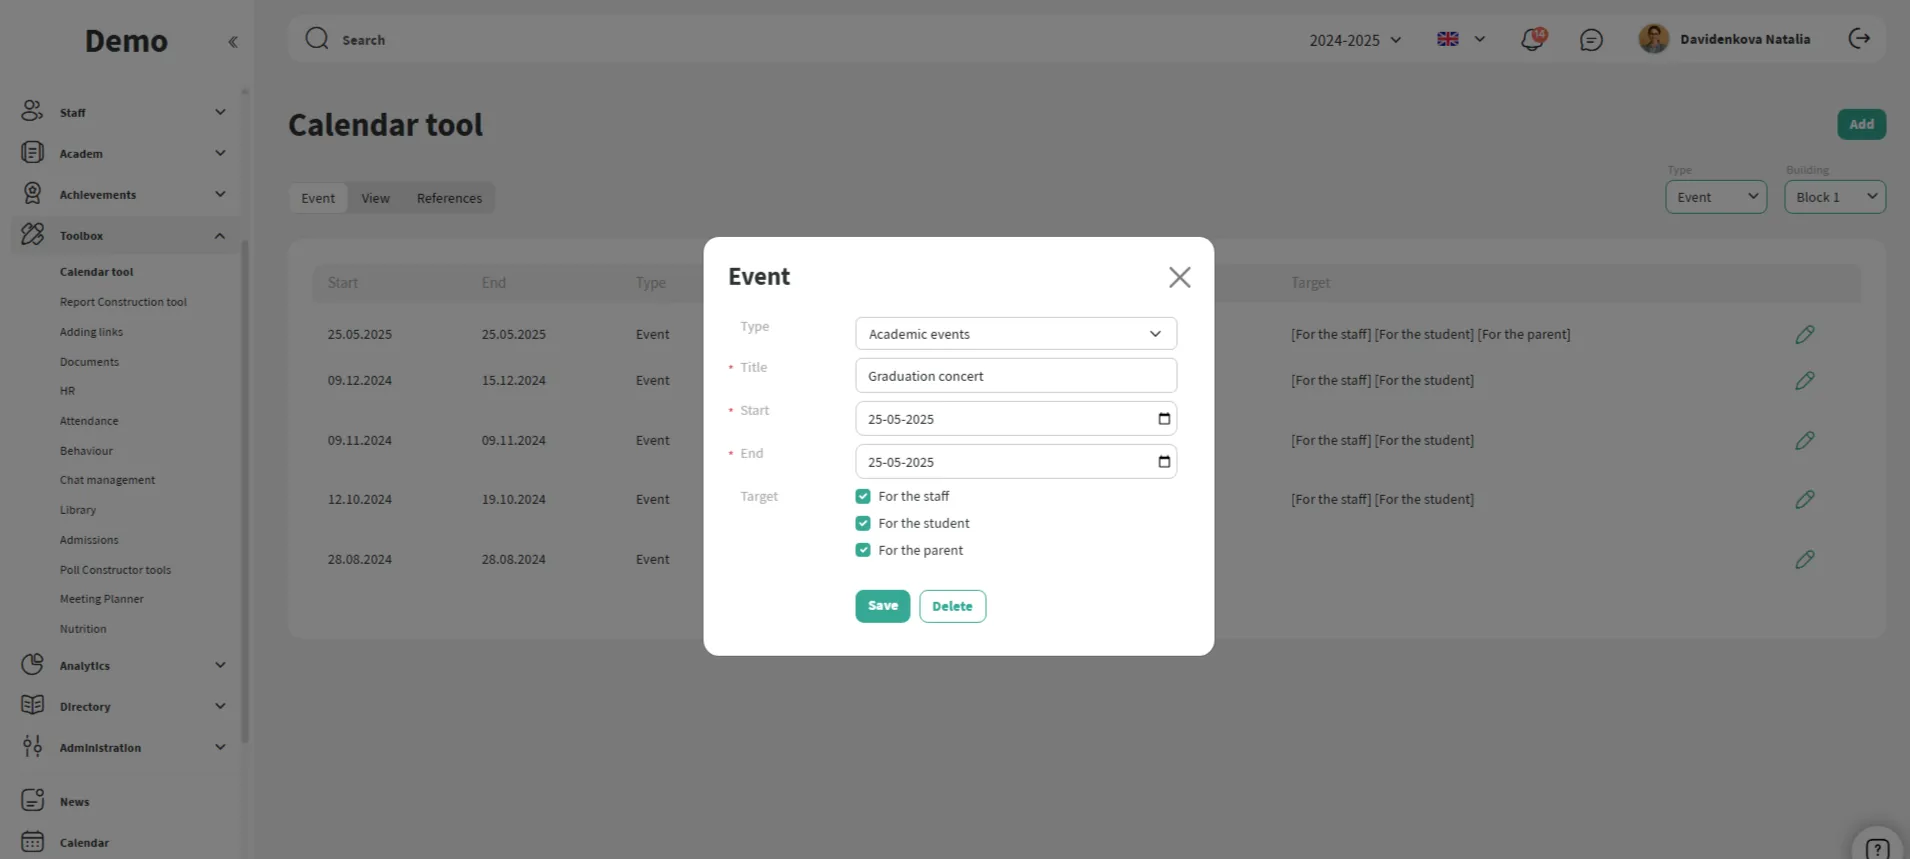Disable the For the parent checkbox
This screenshot has height=859, width=1910.
click(863, 551)
